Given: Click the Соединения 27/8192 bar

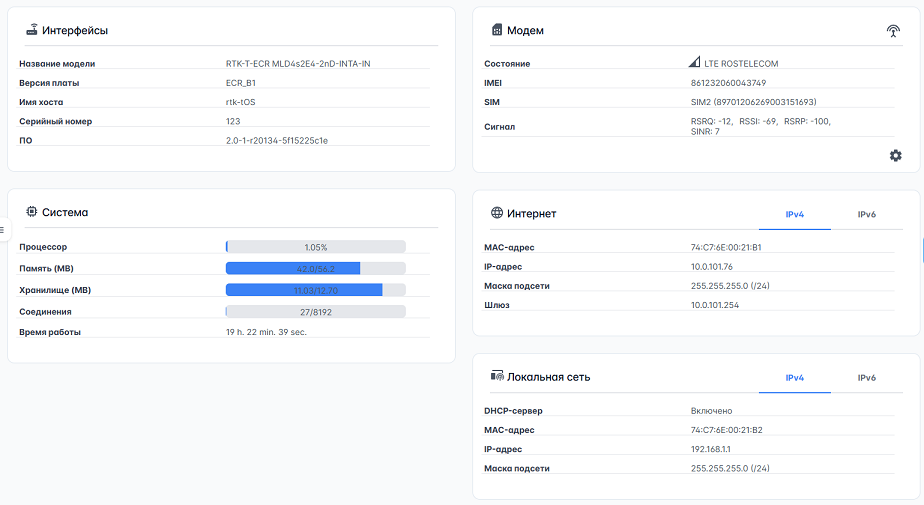Looking at the screenshot, I should pyautogui.click(x=316, y=312).
